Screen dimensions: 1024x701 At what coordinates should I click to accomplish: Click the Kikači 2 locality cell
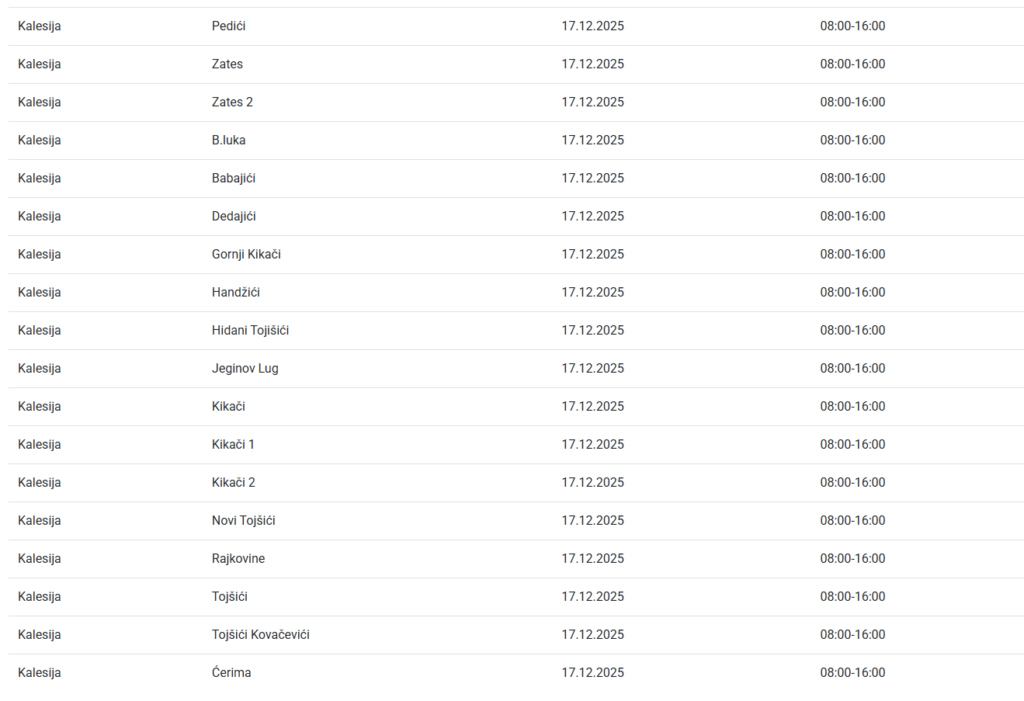pyautogui.click(x=233, y=482)
